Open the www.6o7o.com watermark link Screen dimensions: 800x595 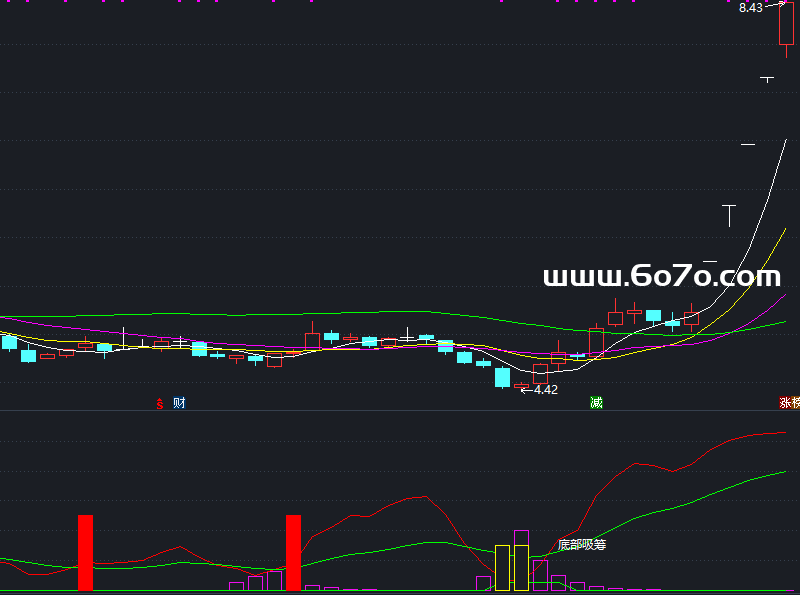click(661, 276)
